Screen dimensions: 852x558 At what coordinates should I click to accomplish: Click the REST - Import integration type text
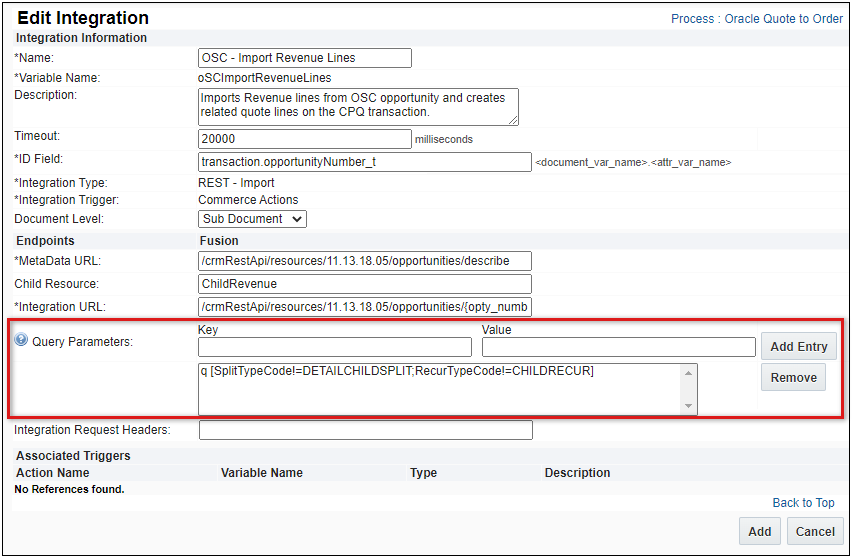coord(236,183)
